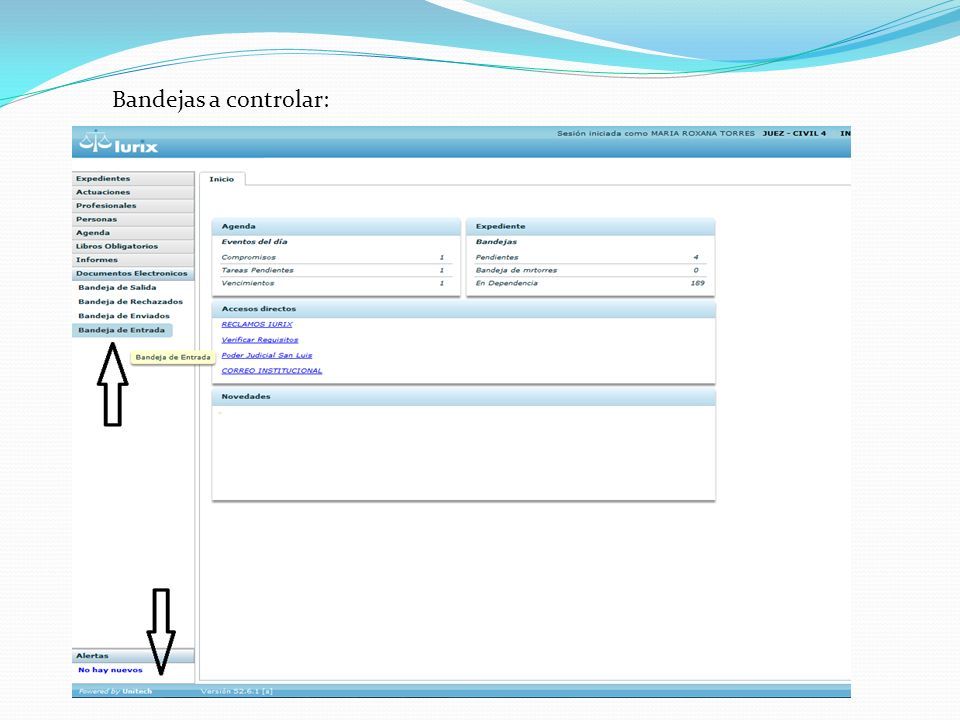The image size is (960, 720).
Task: Click the Accesos directos panel header
Action: (x=463, y=309)
